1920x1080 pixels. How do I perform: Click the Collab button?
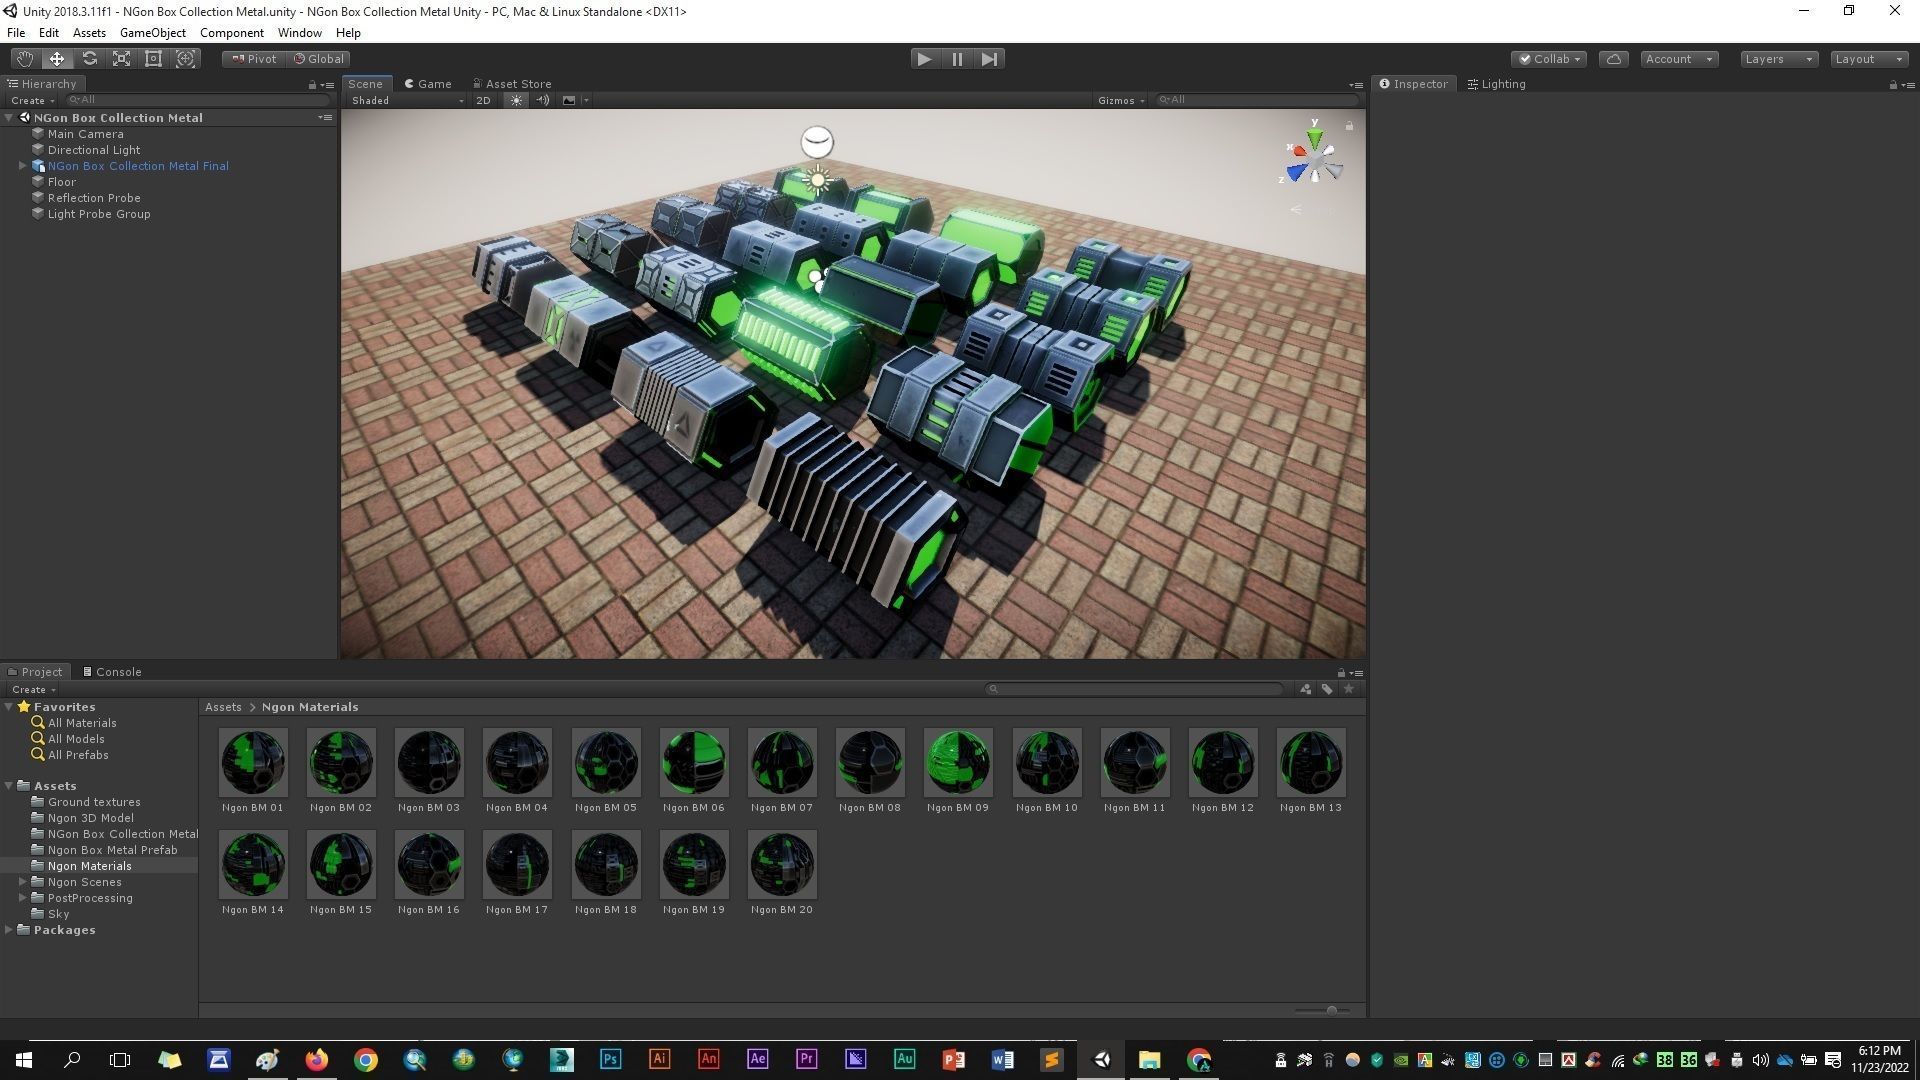(x=1549, y=59)
